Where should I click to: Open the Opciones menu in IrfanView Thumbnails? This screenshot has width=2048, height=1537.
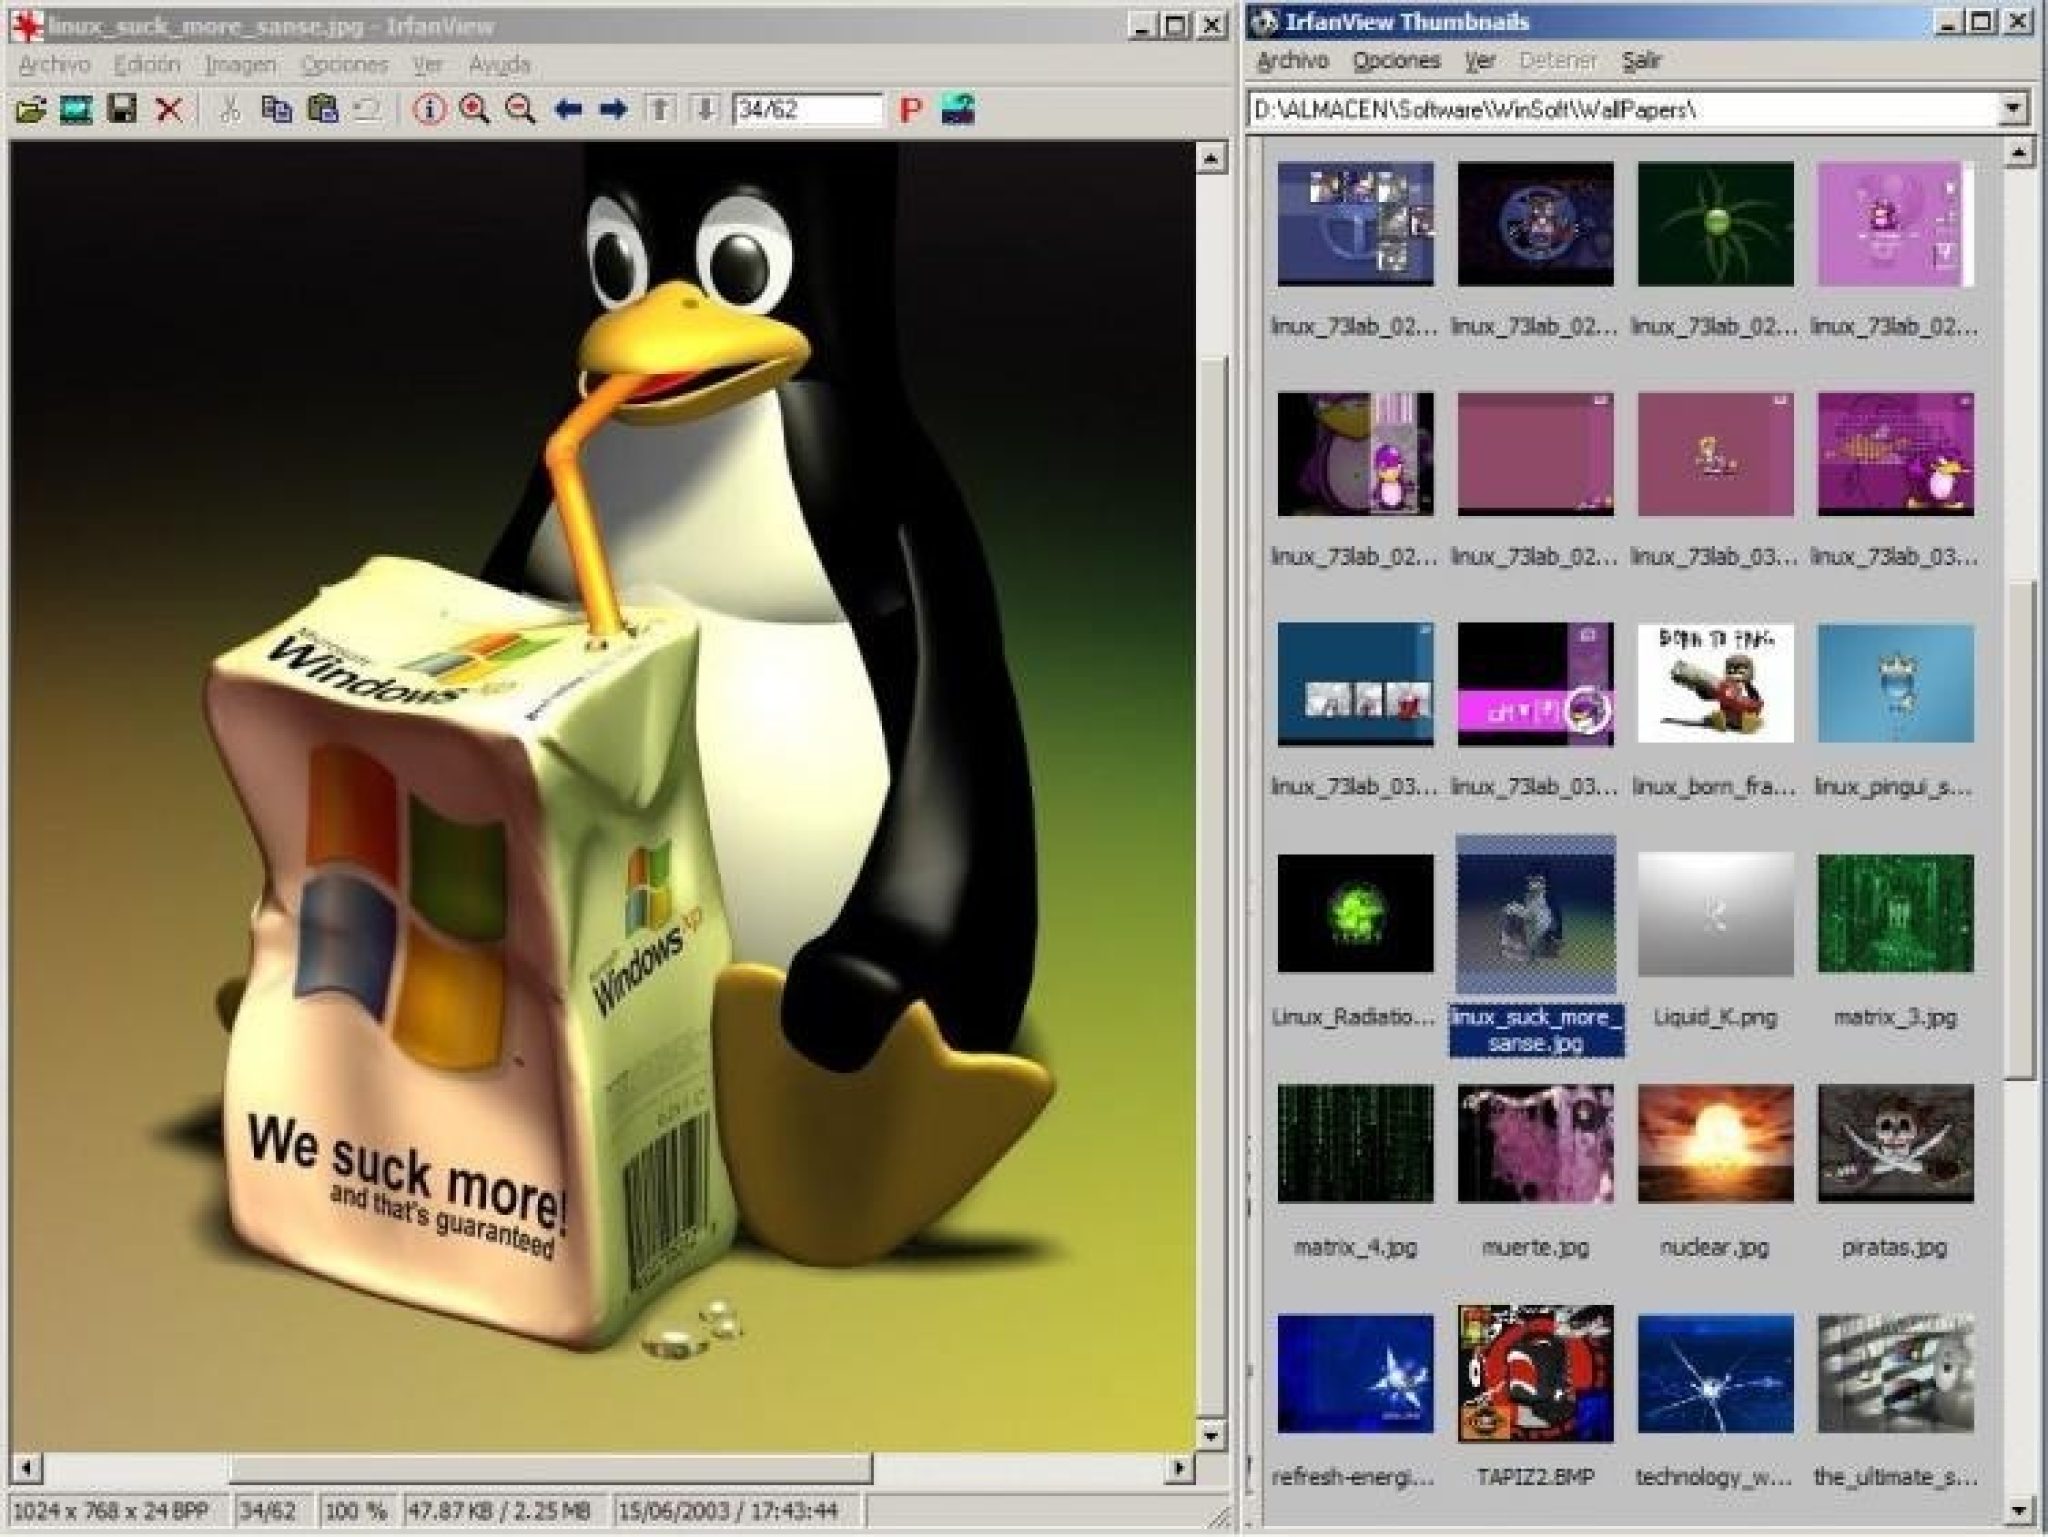click(x=1398, y=62)
